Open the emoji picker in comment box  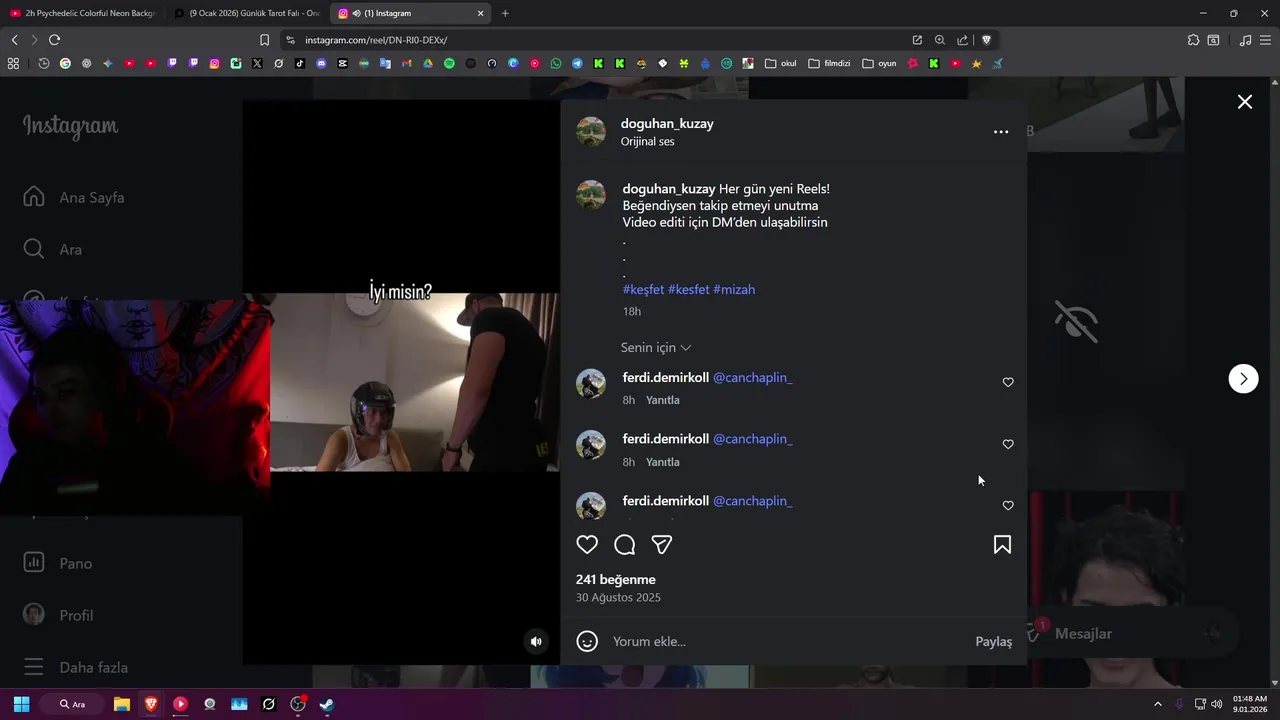pos(587,641)
